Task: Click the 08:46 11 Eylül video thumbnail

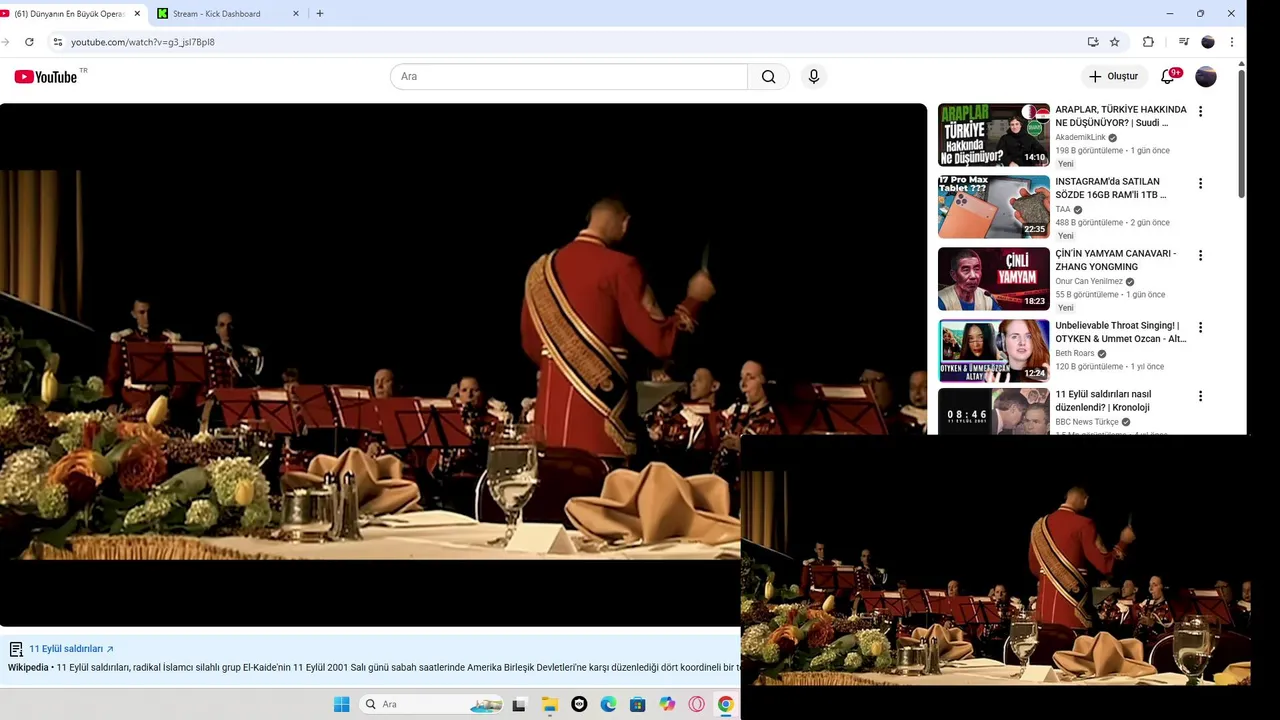Action: click(994, 411)
